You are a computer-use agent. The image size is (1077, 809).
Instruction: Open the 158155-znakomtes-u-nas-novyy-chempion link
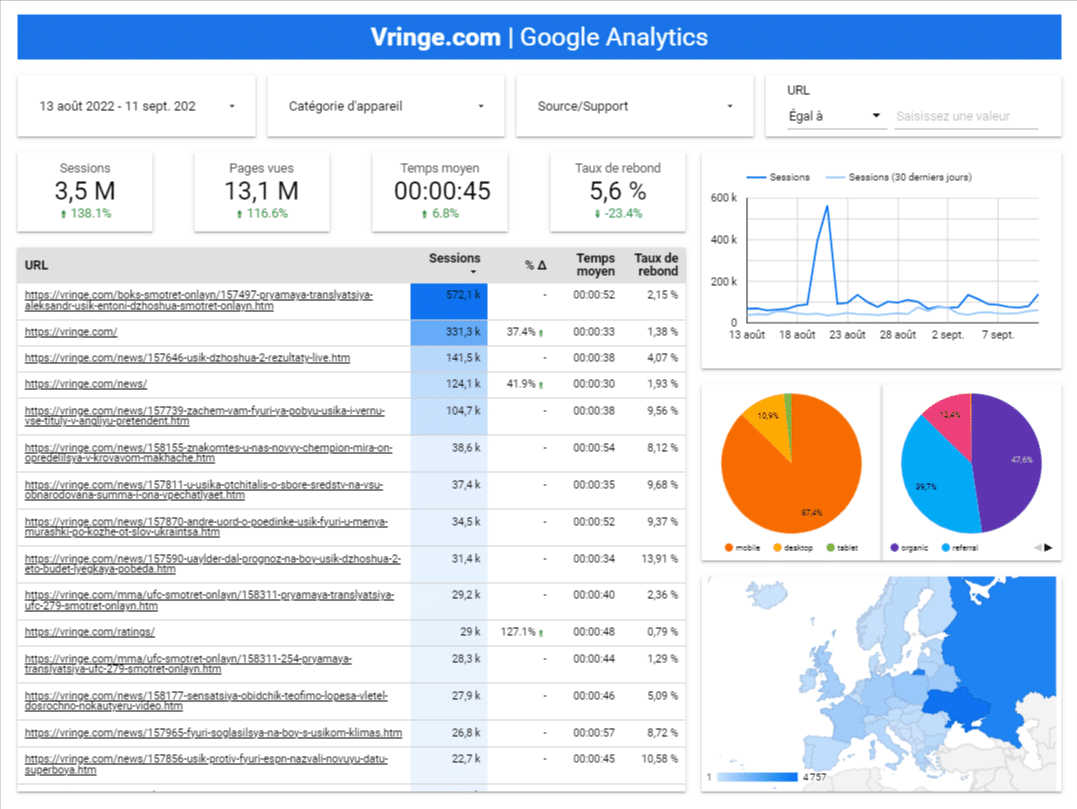pos(208,453)
